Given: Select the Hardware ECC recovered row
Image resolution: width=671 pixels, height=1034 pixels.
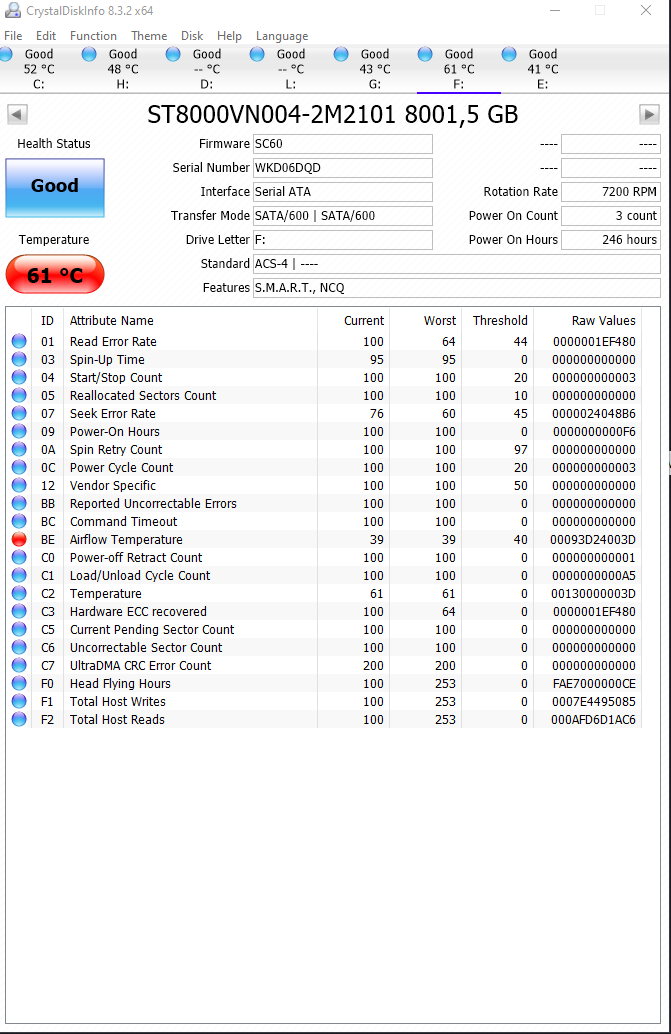Looking at the screenshot, I should [326, 611].
